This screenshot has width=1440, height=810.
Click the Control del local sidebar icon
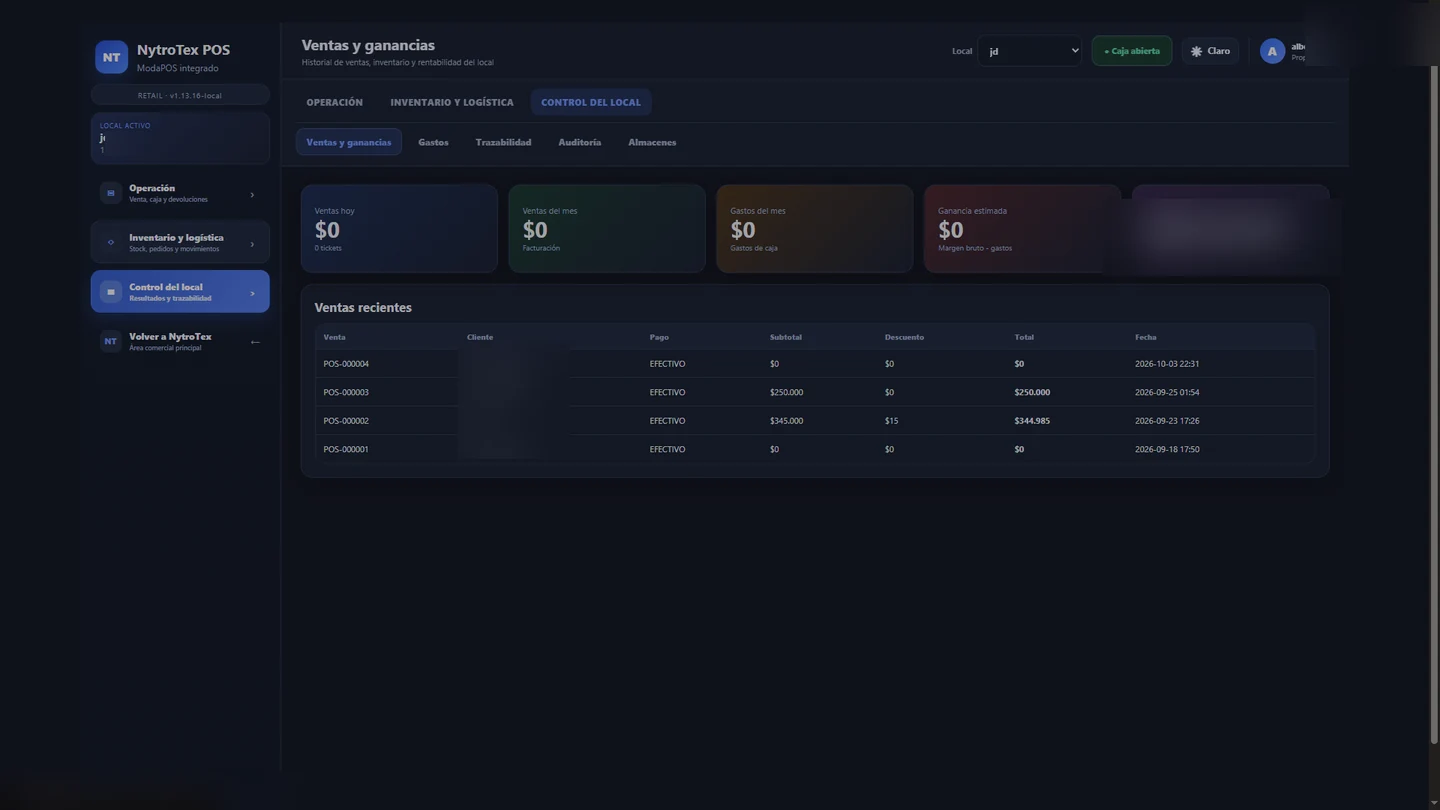click(111, 292)
